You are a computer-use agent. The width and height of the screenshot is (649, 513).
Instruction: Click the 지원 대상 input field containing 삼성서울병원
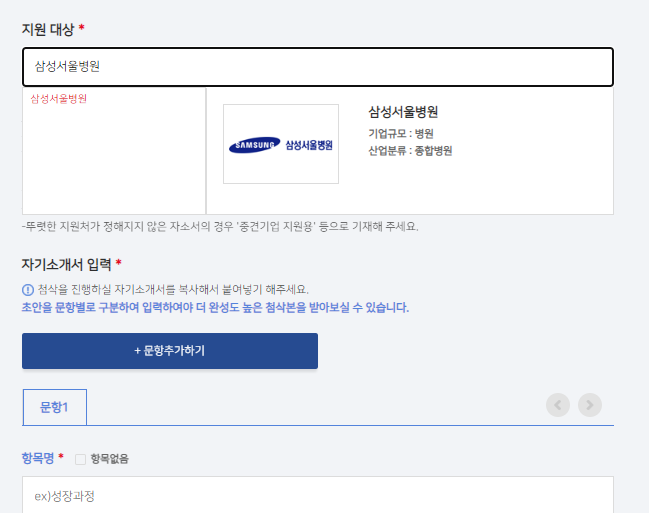tap(317, 67)
